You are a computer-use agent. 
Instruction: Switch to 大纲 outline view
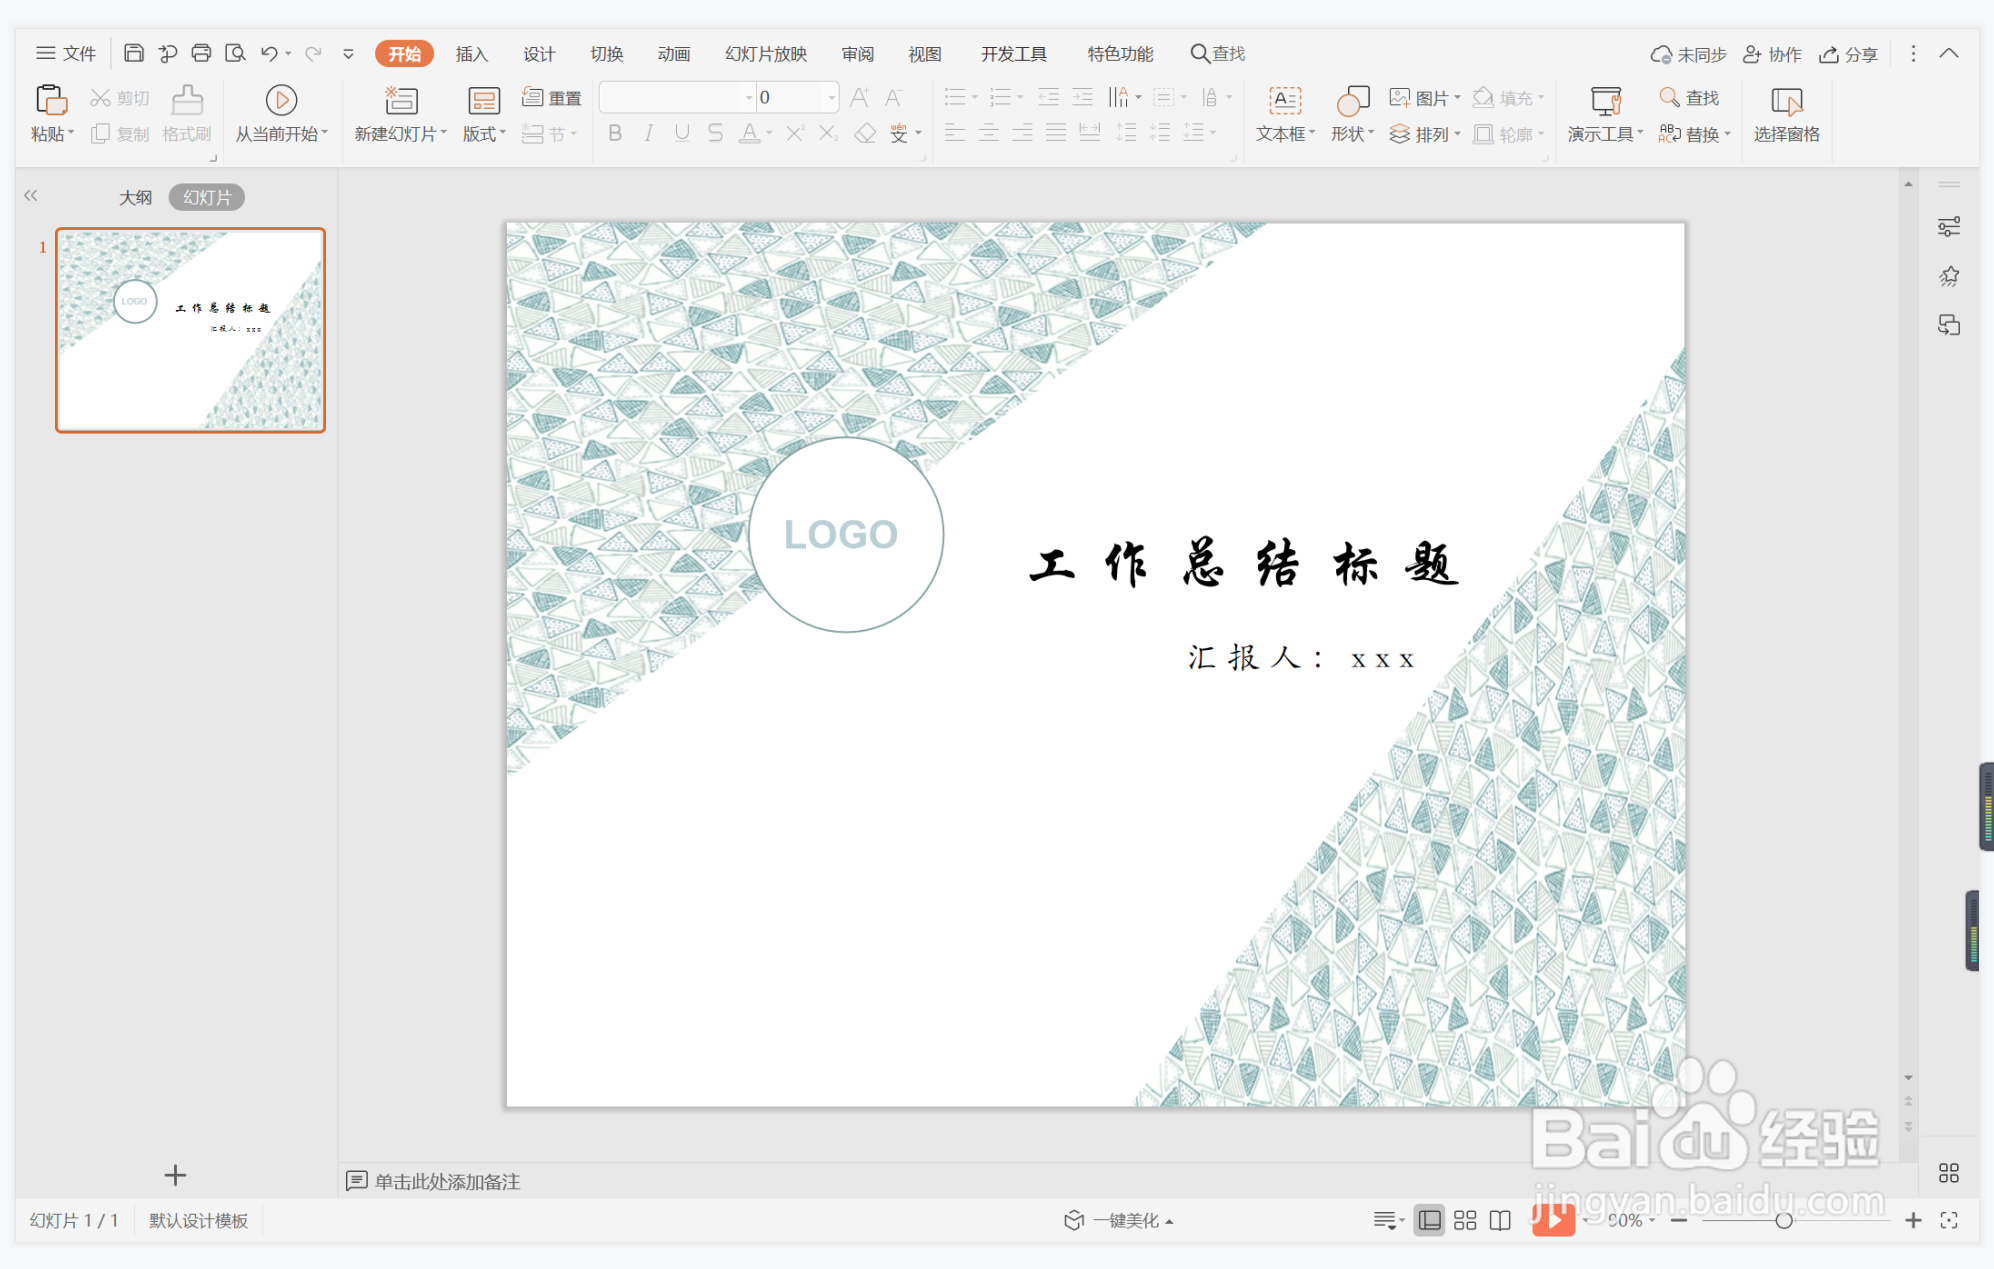click(x=136, y=197)
